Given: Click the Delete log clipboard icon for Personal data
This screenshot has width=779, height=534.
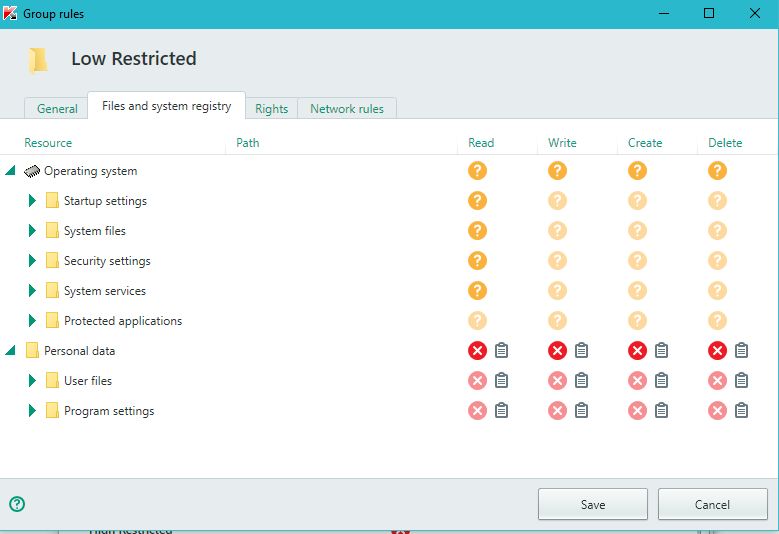Looking at the screenshot, I should [x=741, y=350].
